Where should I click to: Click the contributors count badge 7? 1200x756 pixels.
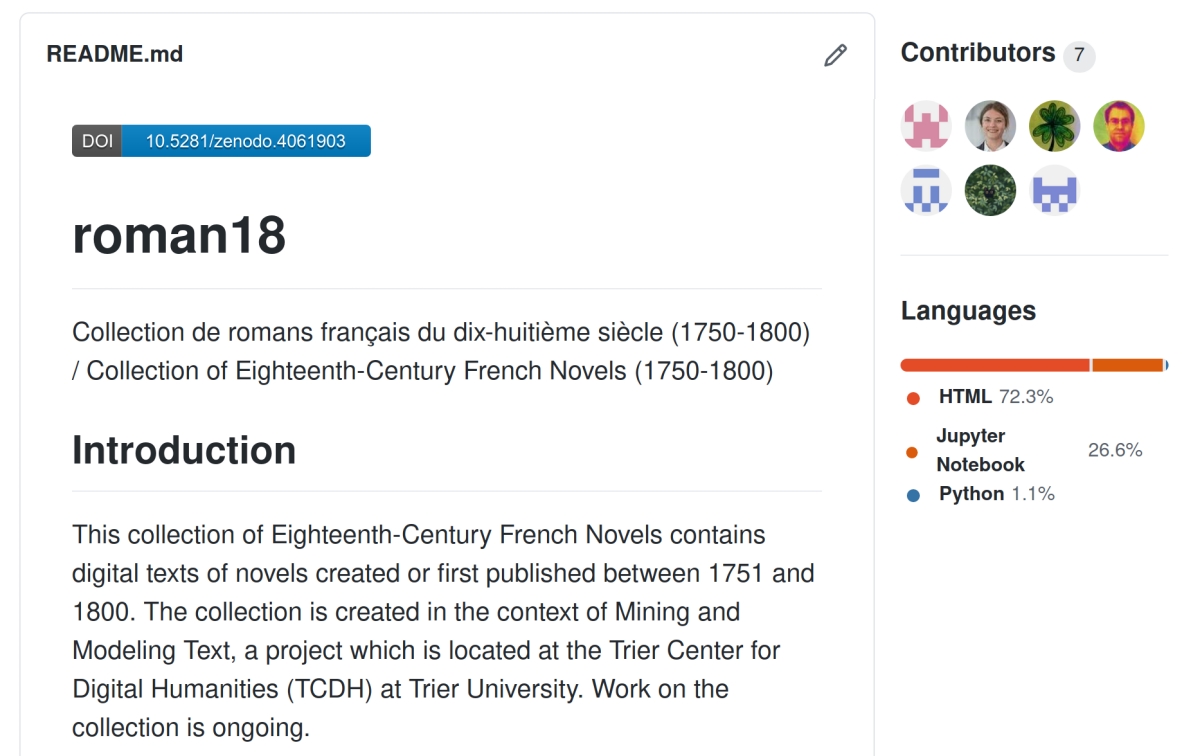(x=1079, y=56)
